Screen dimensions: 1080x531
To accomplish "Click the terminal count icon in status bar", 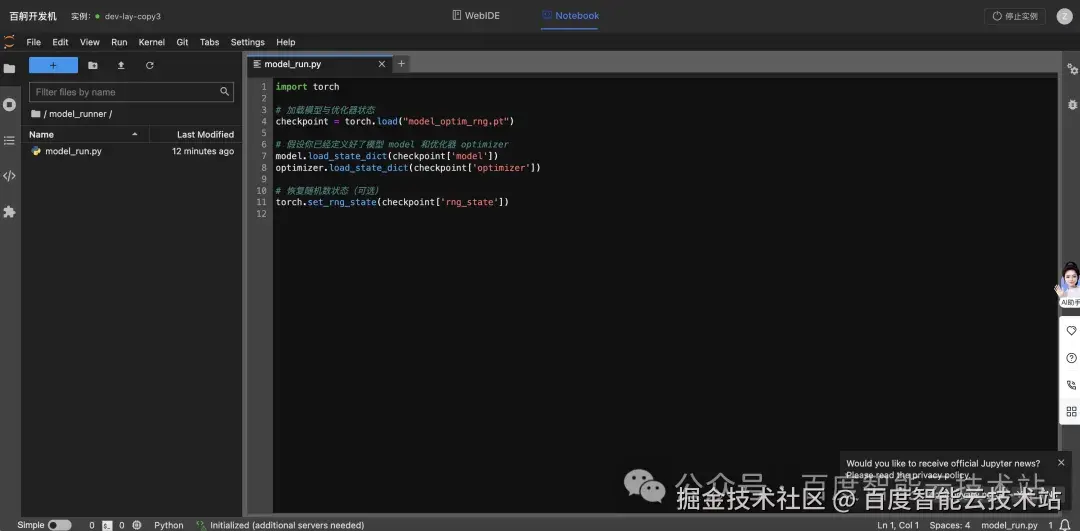I will [x=107, y=525].
